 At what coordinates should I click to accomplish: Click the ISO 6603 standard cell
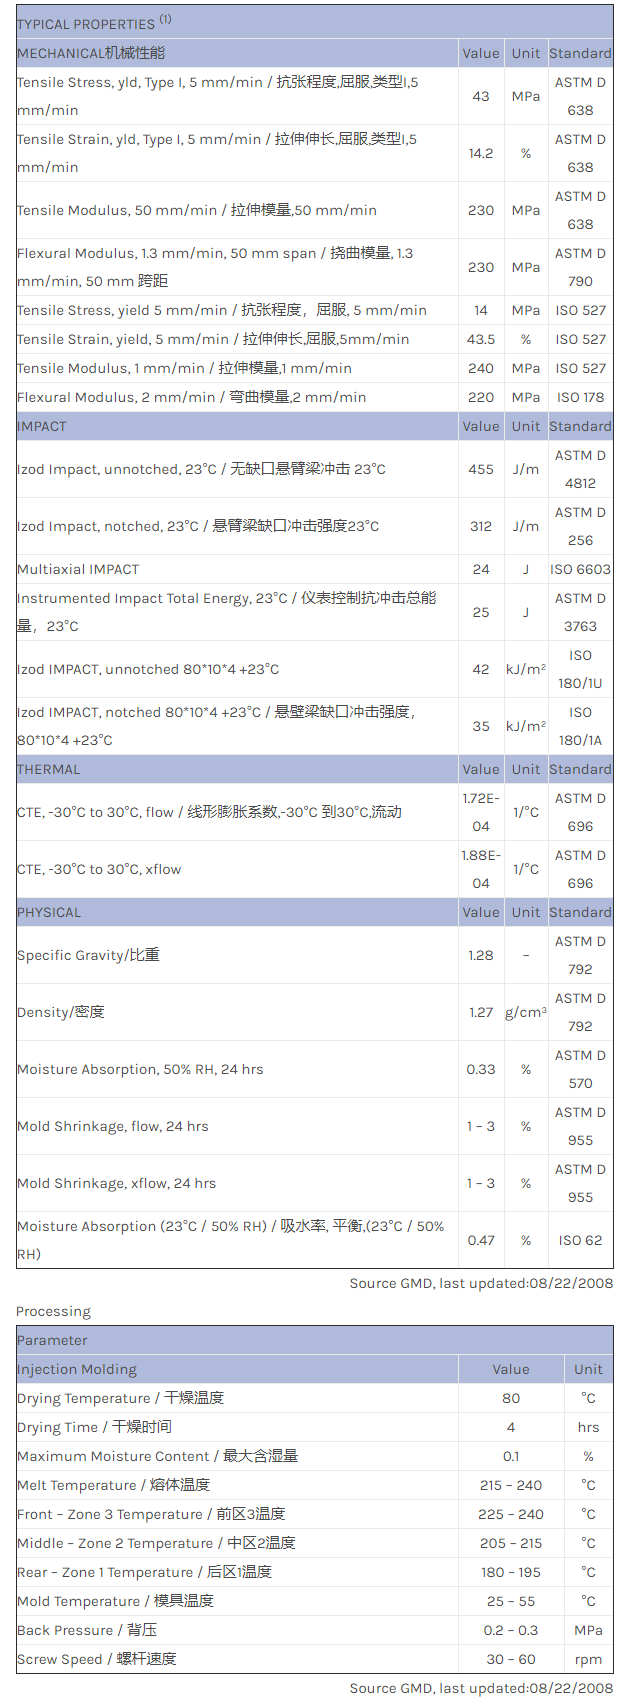(x=580, y=569)
